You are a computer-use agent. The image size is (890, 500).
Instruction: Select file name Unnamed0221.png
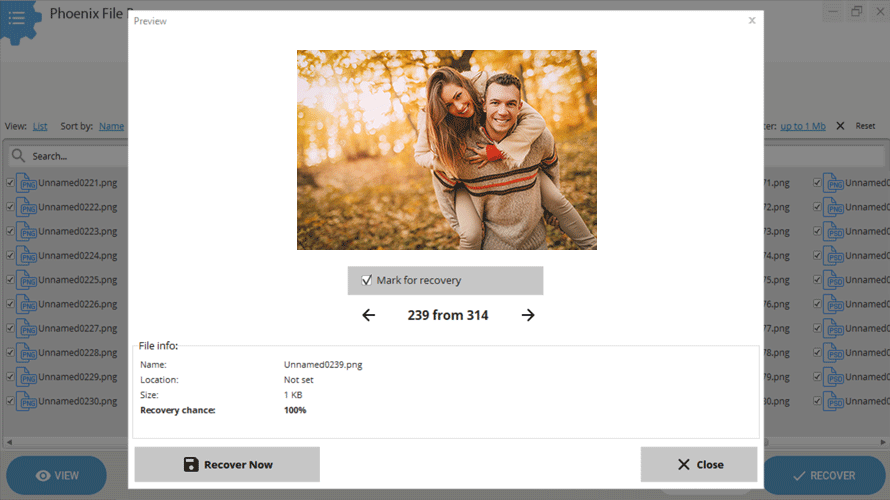pos(78,183)
